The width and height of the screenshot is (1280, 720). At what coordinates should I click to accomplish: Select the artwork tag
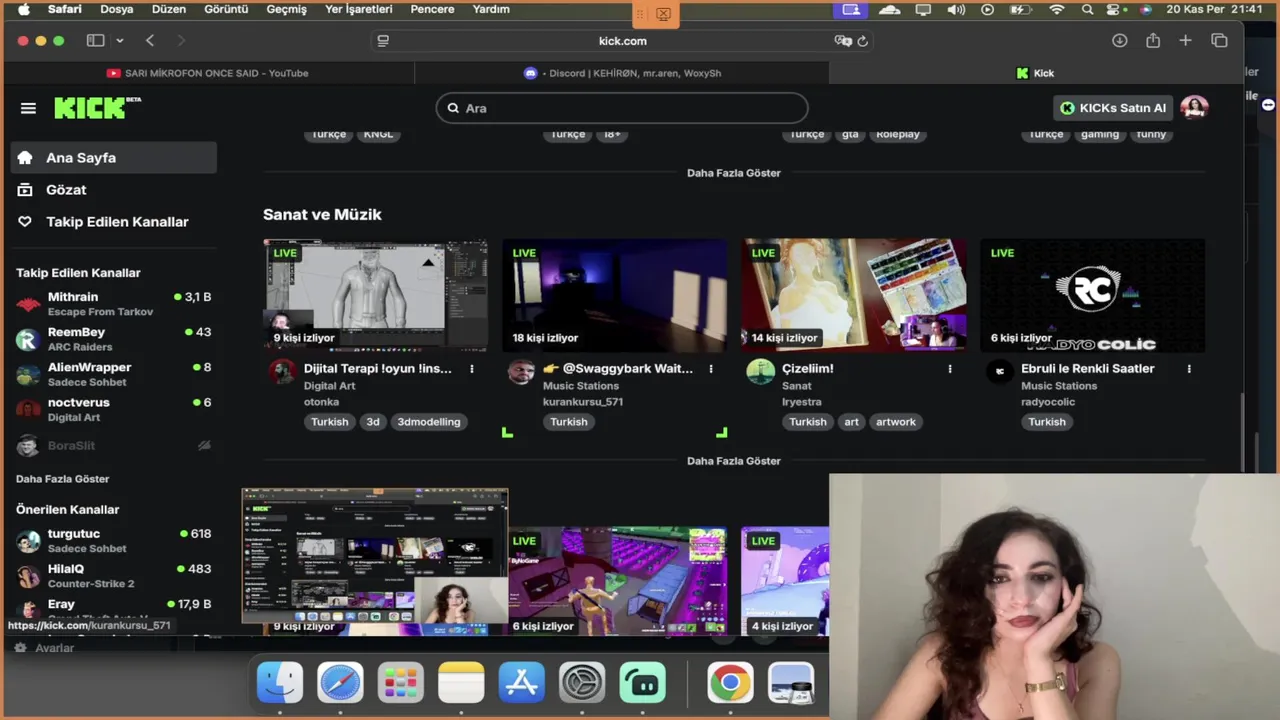tap(896, 422)
